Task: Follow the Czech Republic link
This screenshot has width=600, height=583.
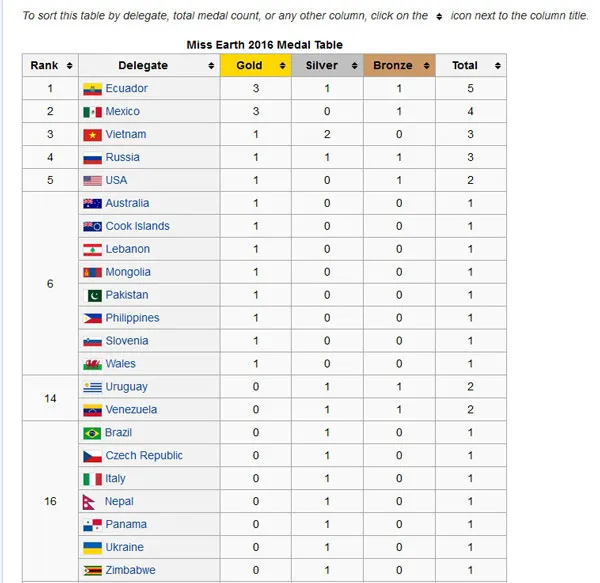Action: point(144,456)
